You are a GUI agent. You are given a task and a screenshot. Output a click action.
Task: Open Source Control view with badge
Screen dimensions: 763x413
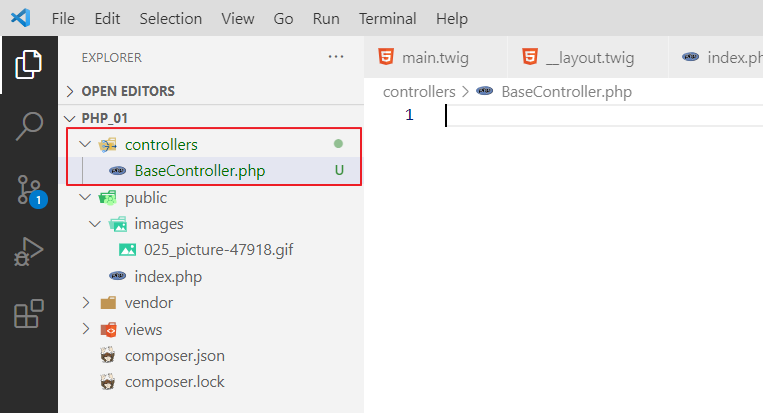click(x=28, y=190)
